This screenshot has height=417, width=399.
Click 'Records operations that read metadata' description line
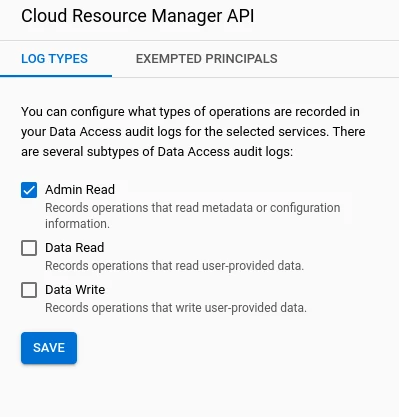[x=193, y=208]
